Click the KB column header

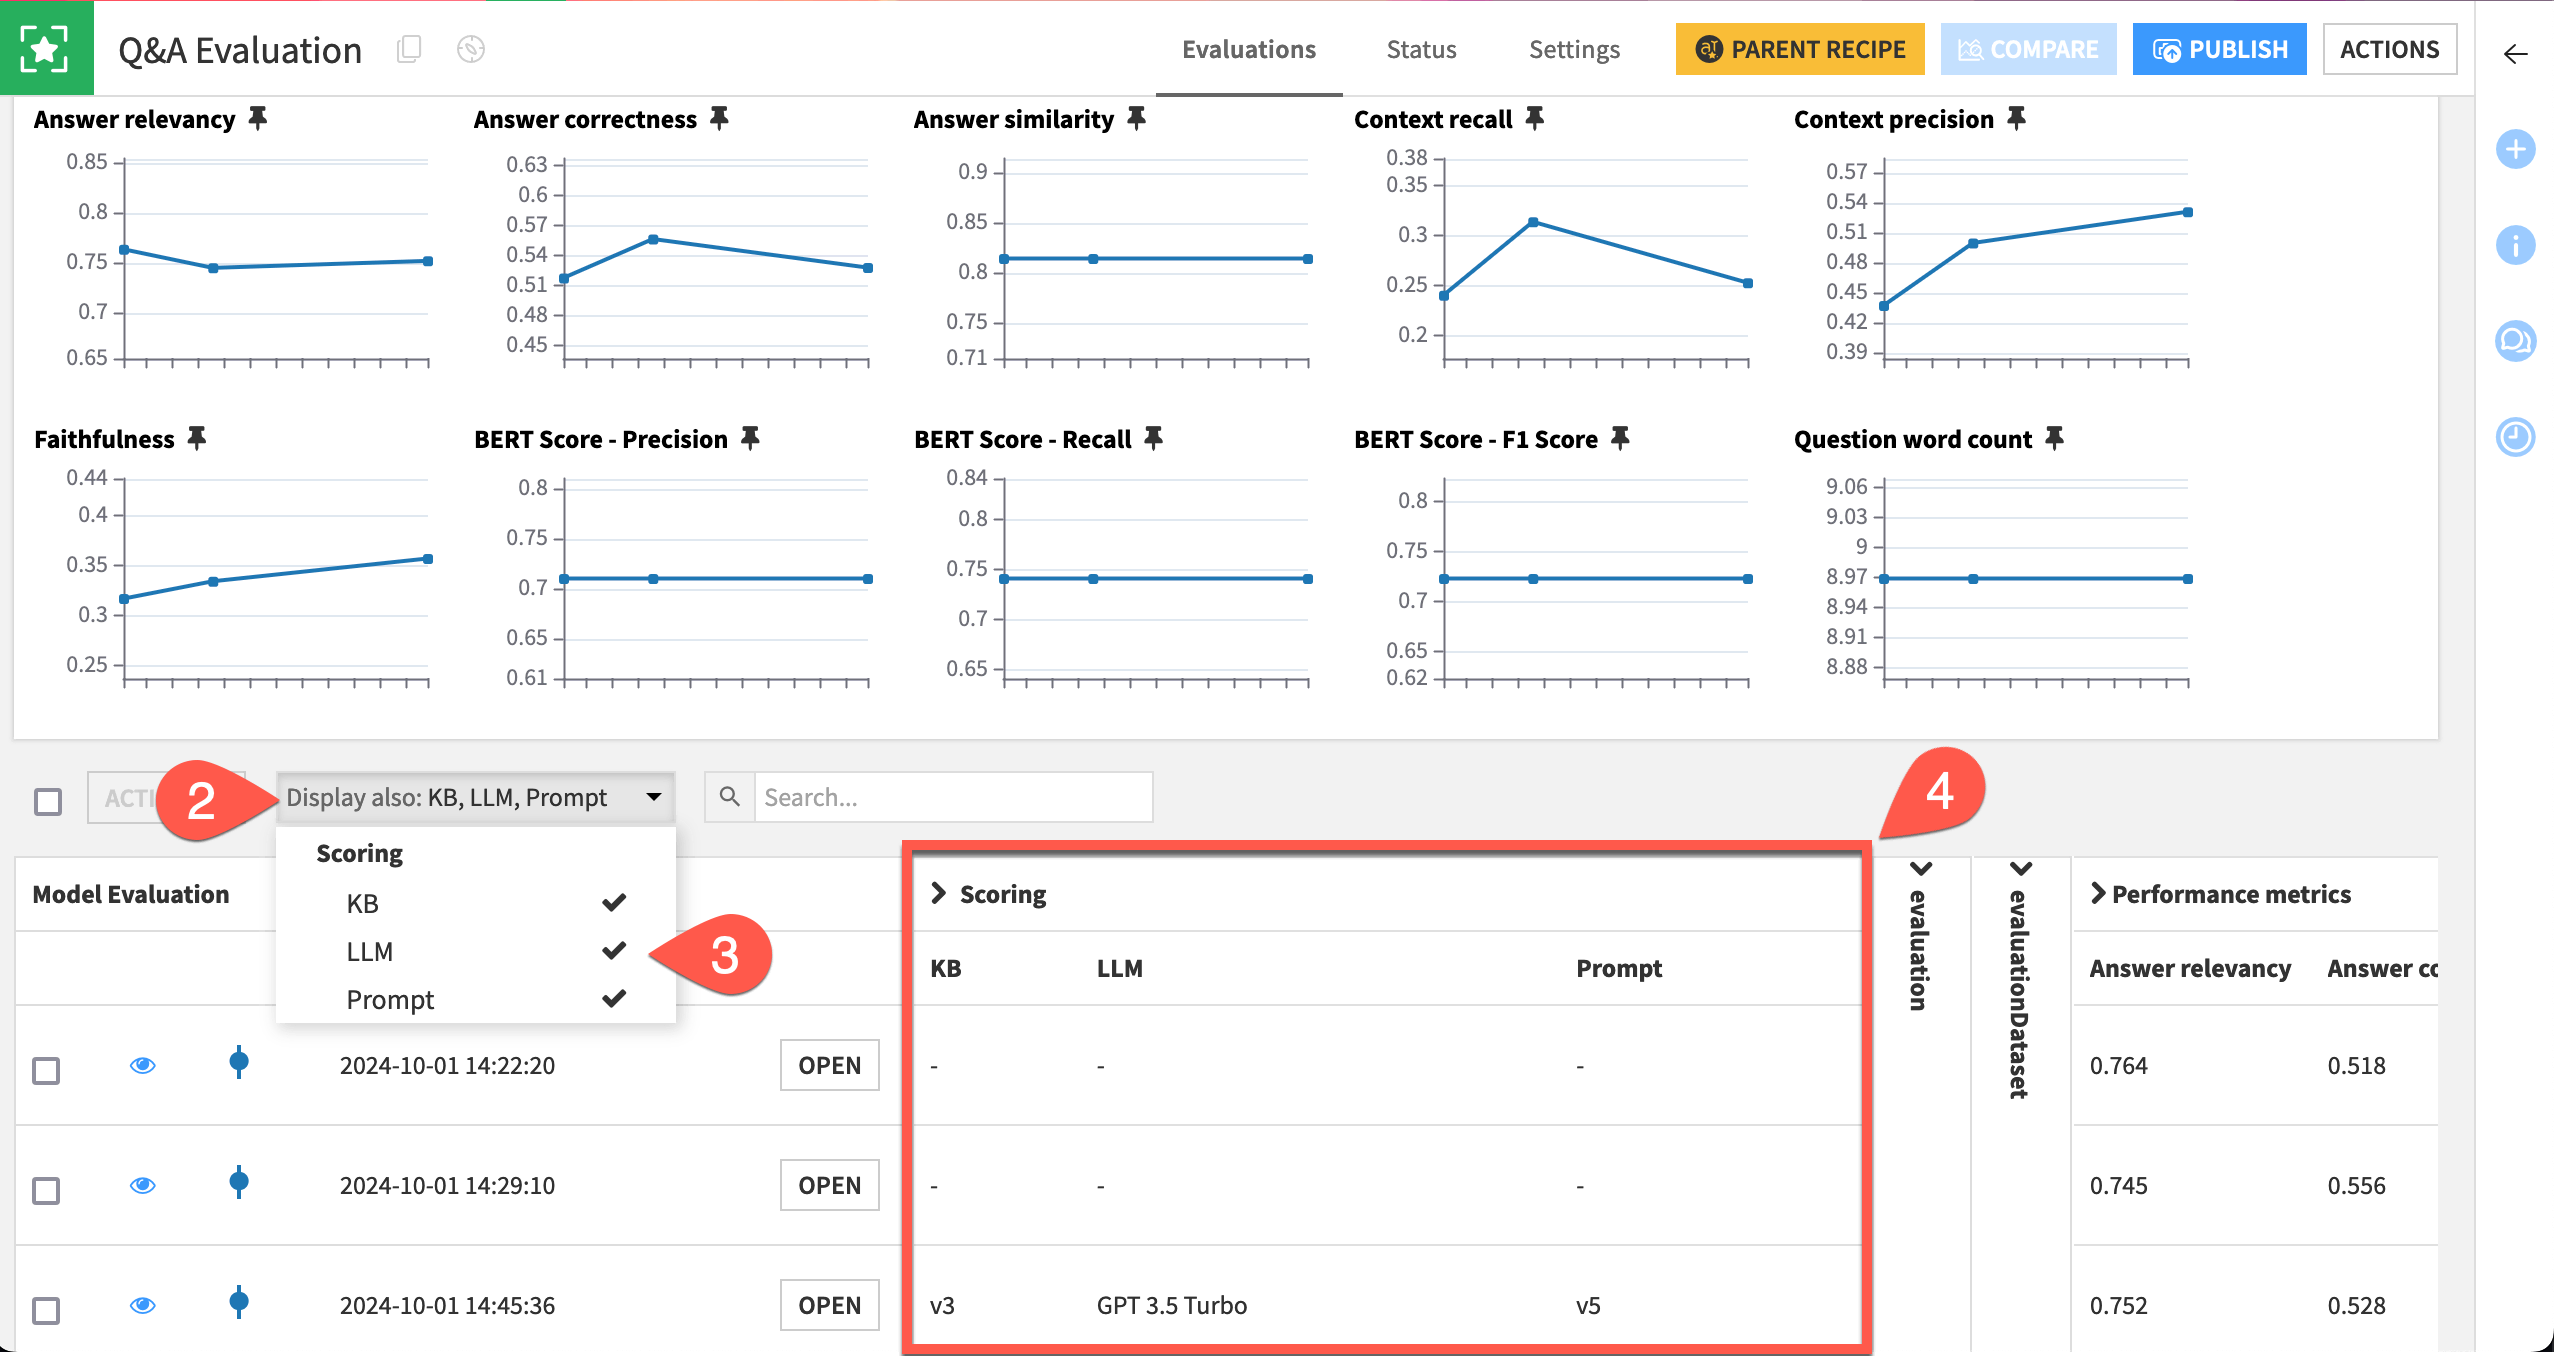(945, 968)
